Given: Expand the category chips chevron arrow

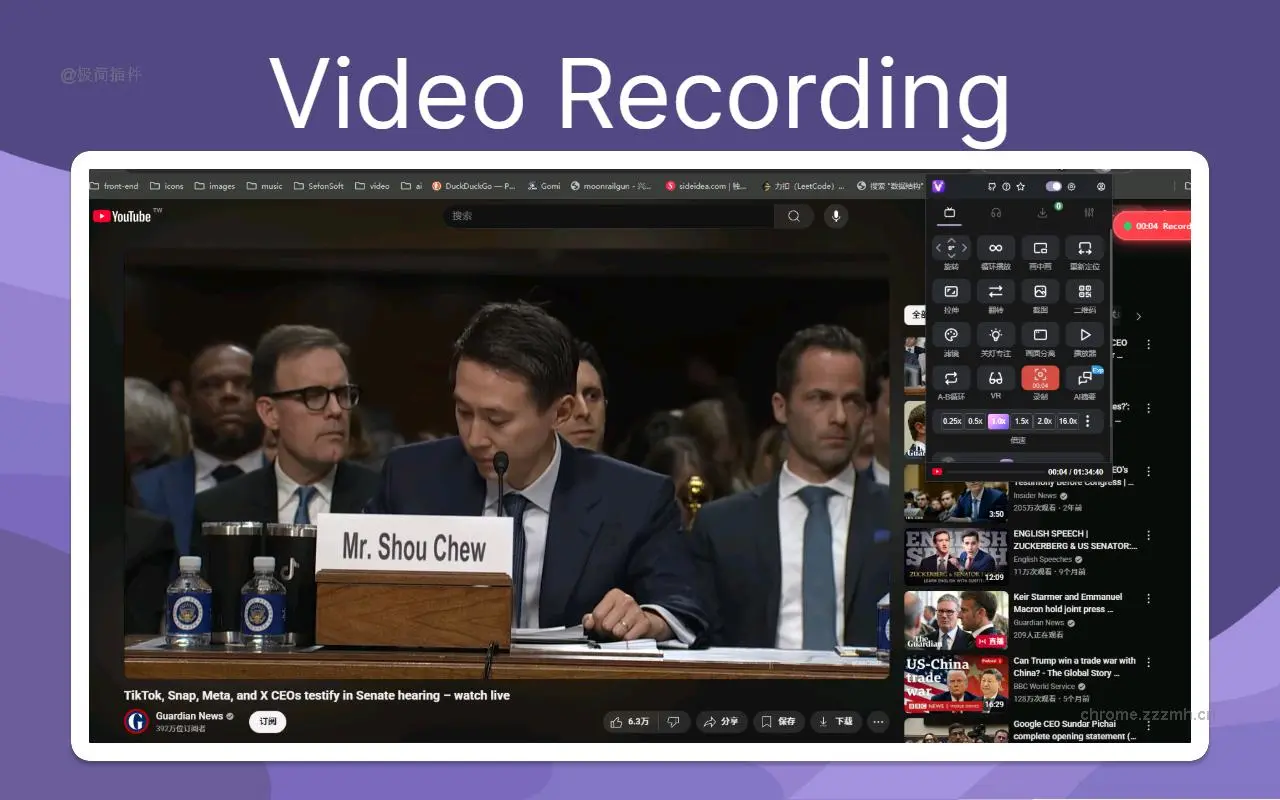Looking at the screenshot, I should [x=1139, y=315].
